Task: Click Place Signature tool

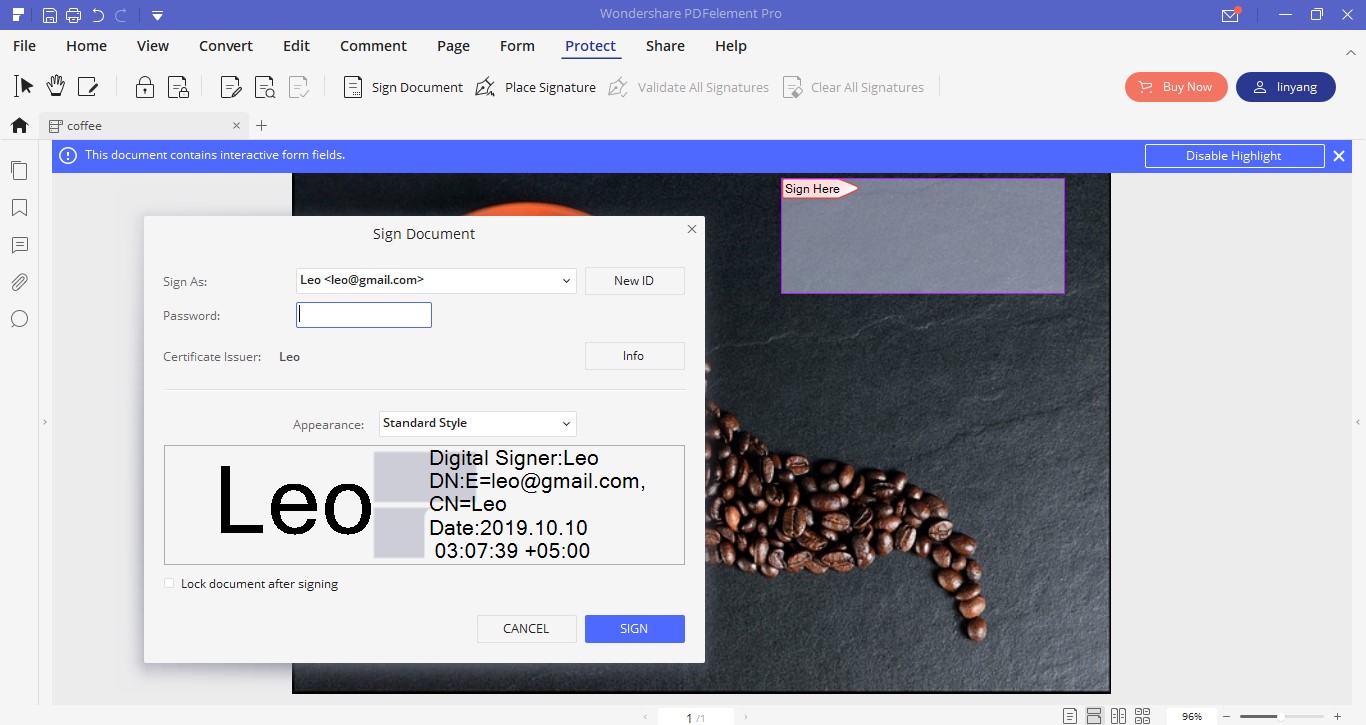Action: coord(535,87)
